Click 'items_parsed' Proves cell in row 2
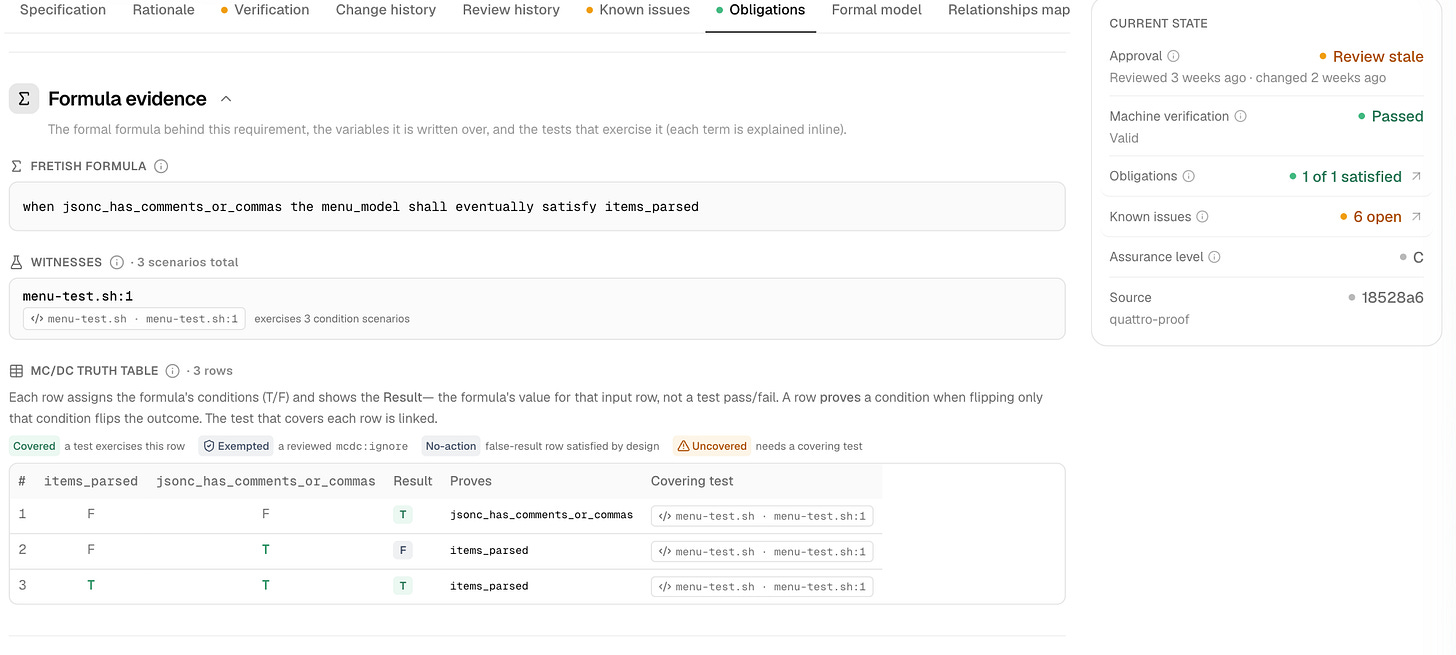1456x655 pixels. (489, 550)
